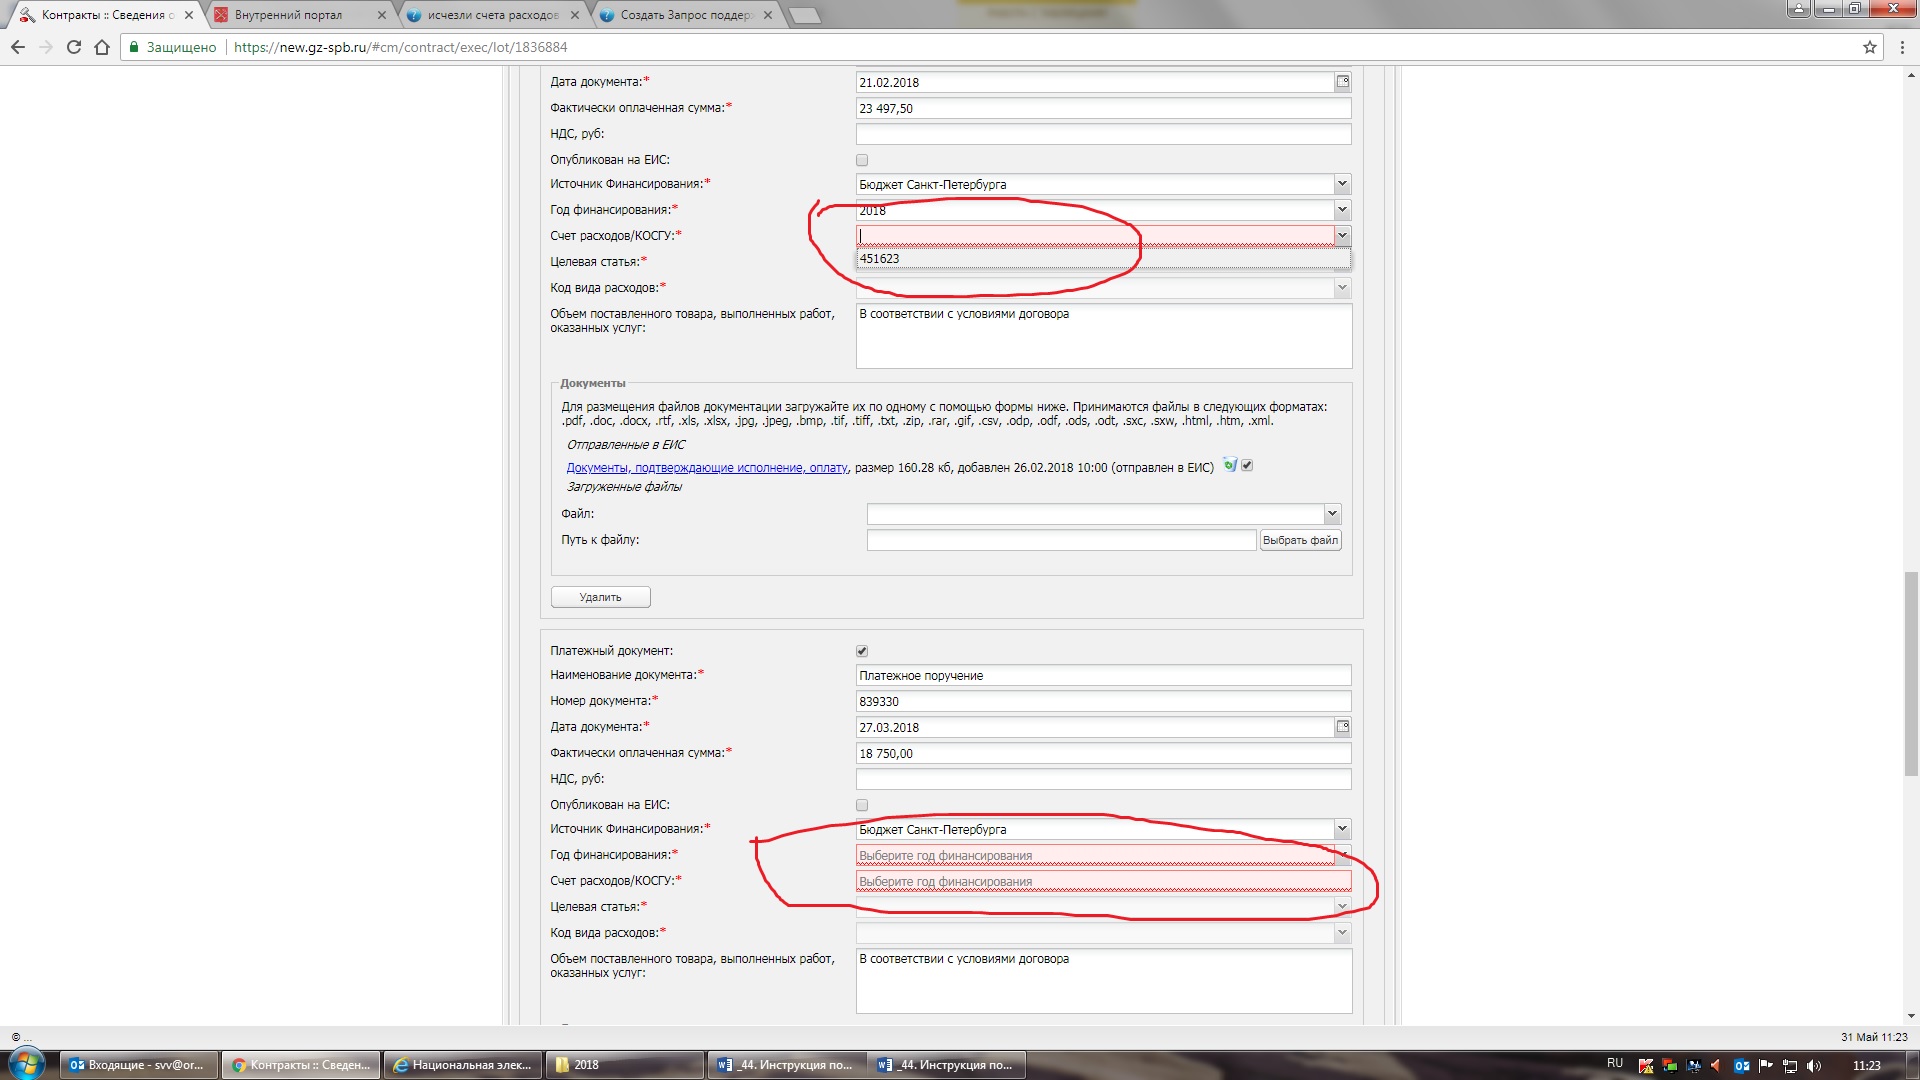
Task: Go back with browser back arrow
Action: (18, 47)
